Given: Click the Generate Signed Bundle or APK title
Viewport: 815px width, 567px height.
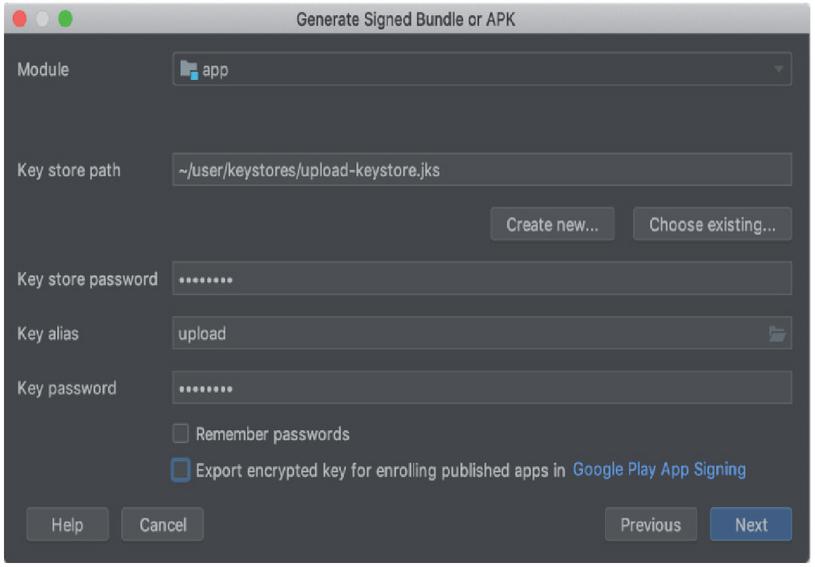Looking at the screenshot, I should 405,20.
